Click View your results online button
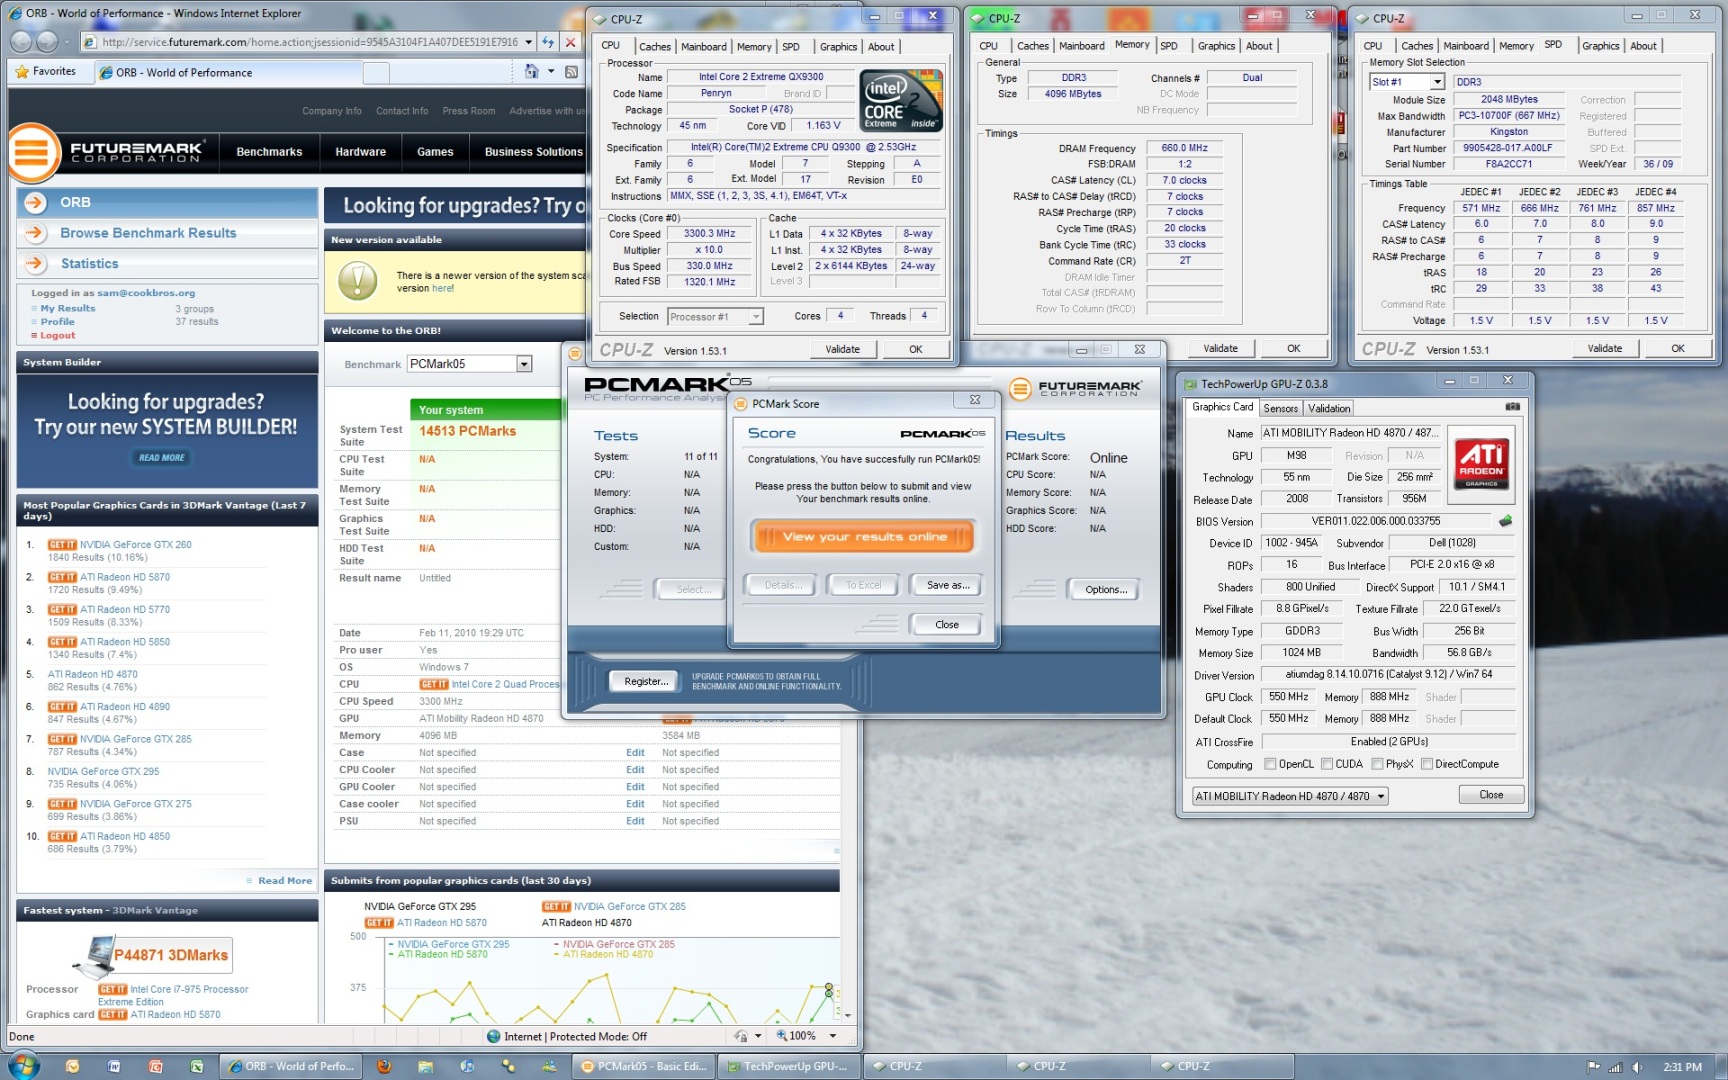 (x=863, y=537)
